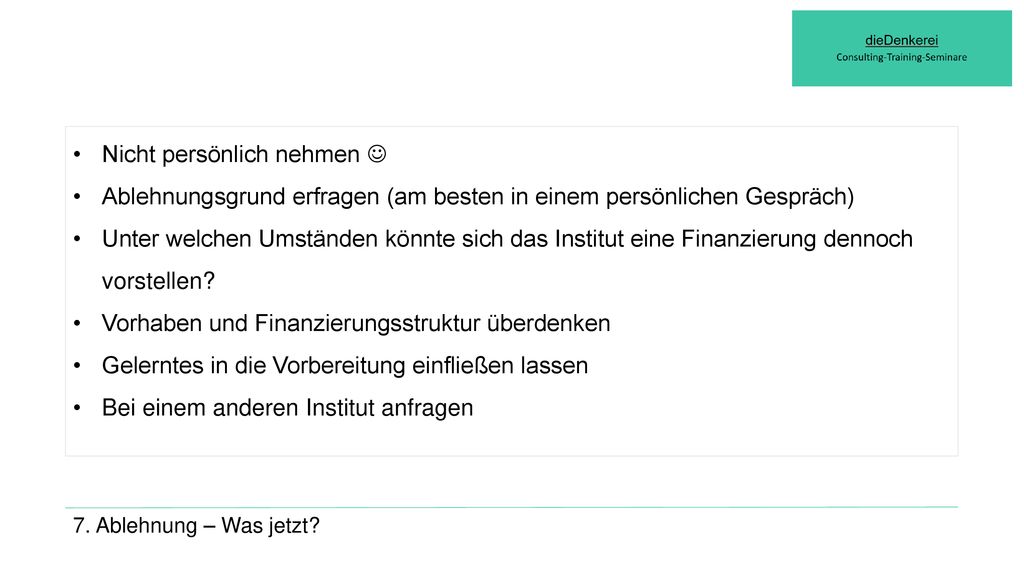1024x576 pixels.
Task: Click the bullet point before 'Gelerntes'
Action: (x=77, y=366)
